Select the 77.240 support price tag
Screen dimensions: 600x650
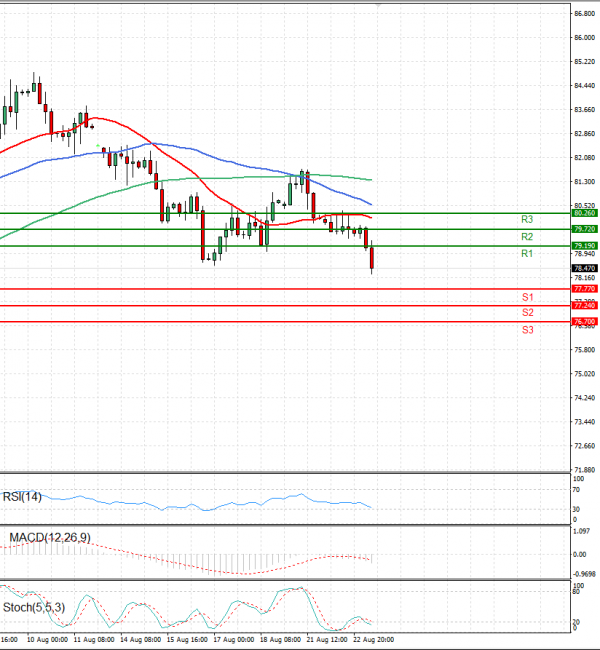coord(585,306)
